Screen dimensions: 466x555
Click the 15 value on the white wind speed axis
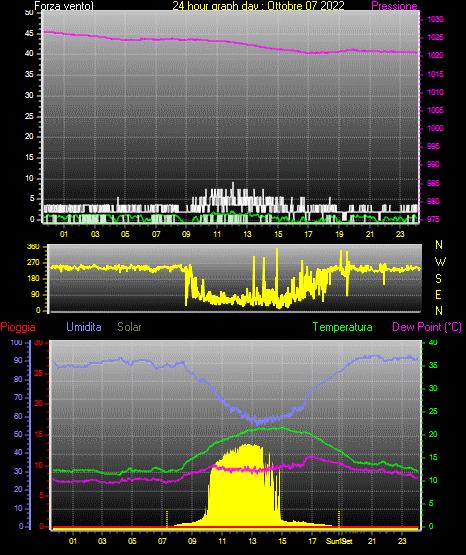[29, 157]
